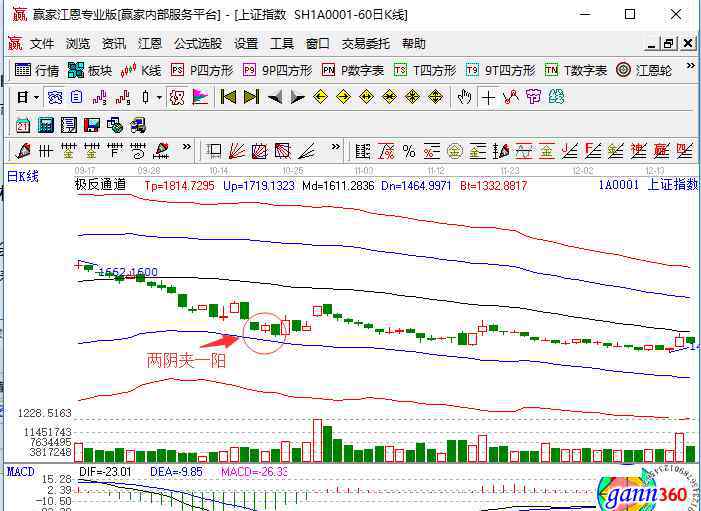
Task: Jump to the first bar with the green arrow icon
Action: click(x=228, y=97)
